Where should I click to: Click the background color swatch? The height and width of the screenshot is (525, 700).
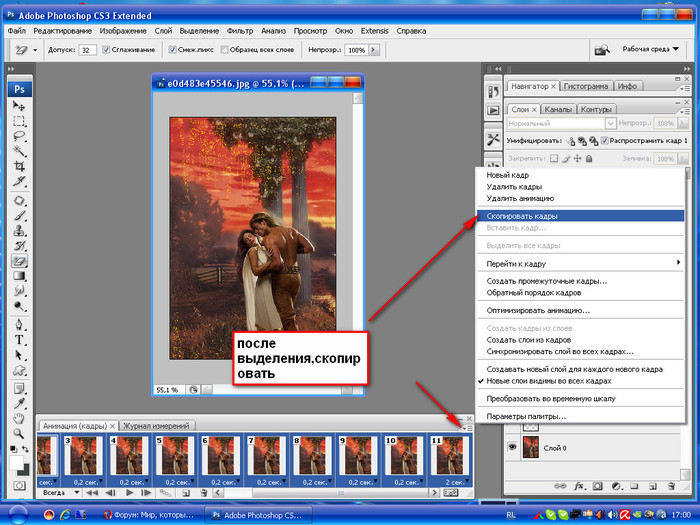click(x=25, y=470)
